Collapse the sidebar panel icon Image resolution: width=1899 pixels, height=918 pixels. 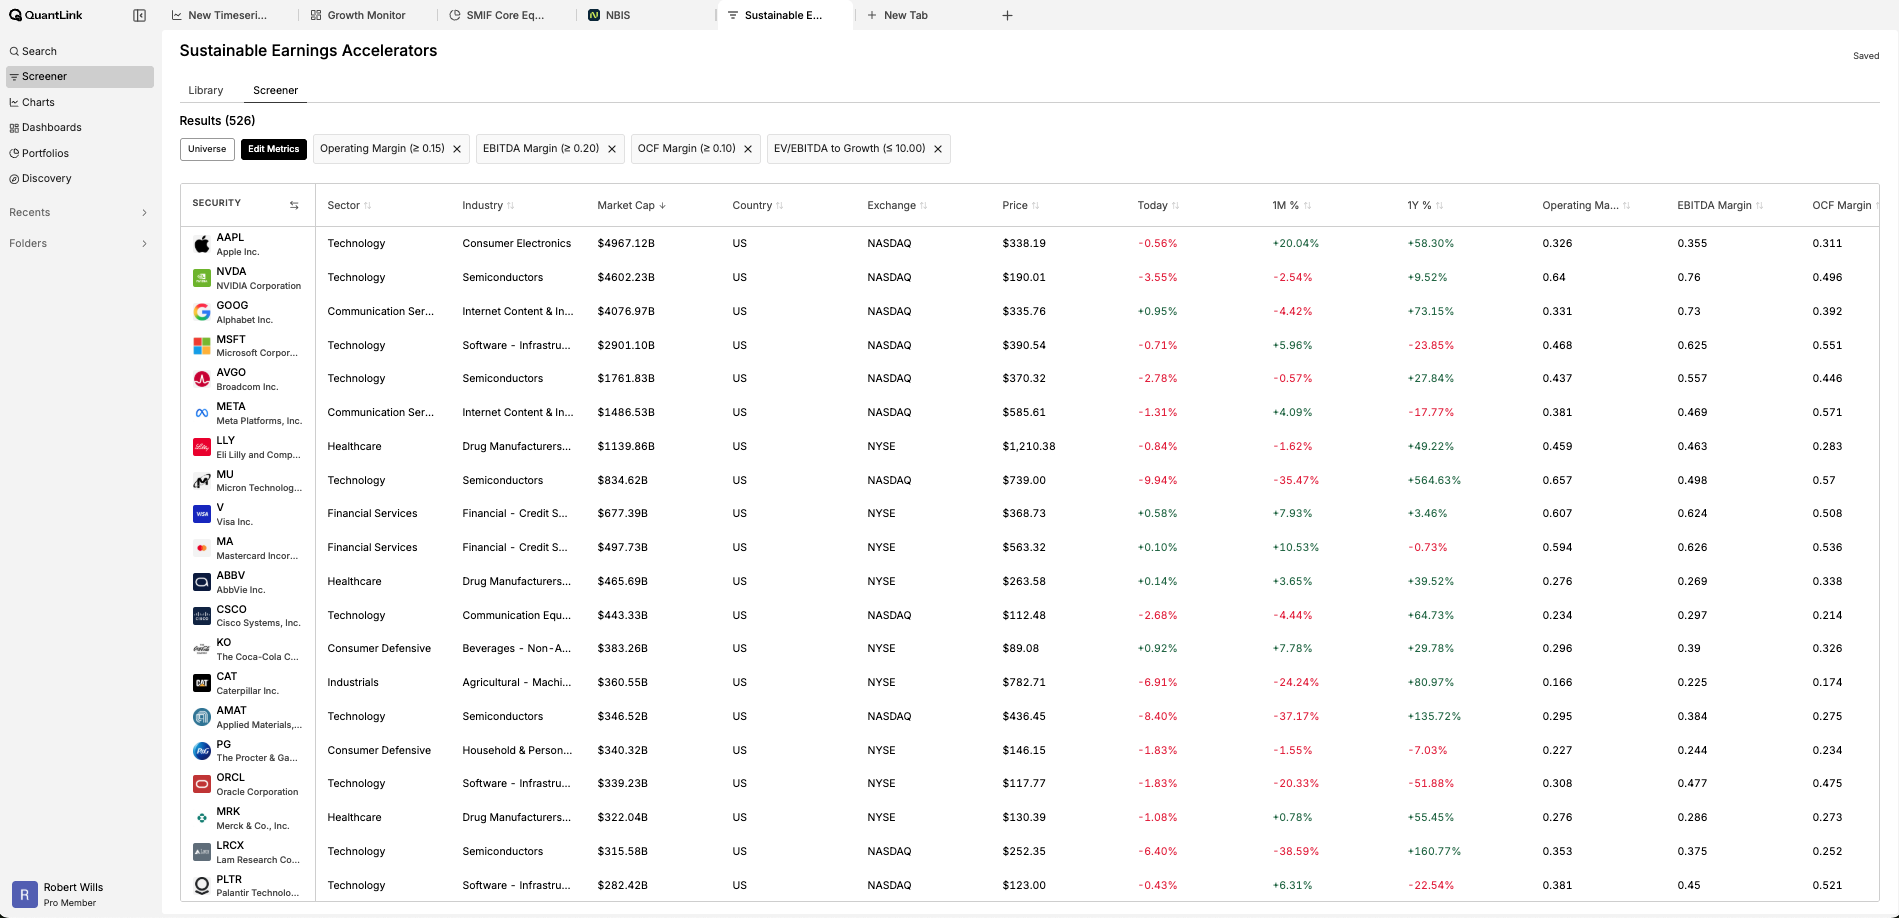[x=139, y=15]
